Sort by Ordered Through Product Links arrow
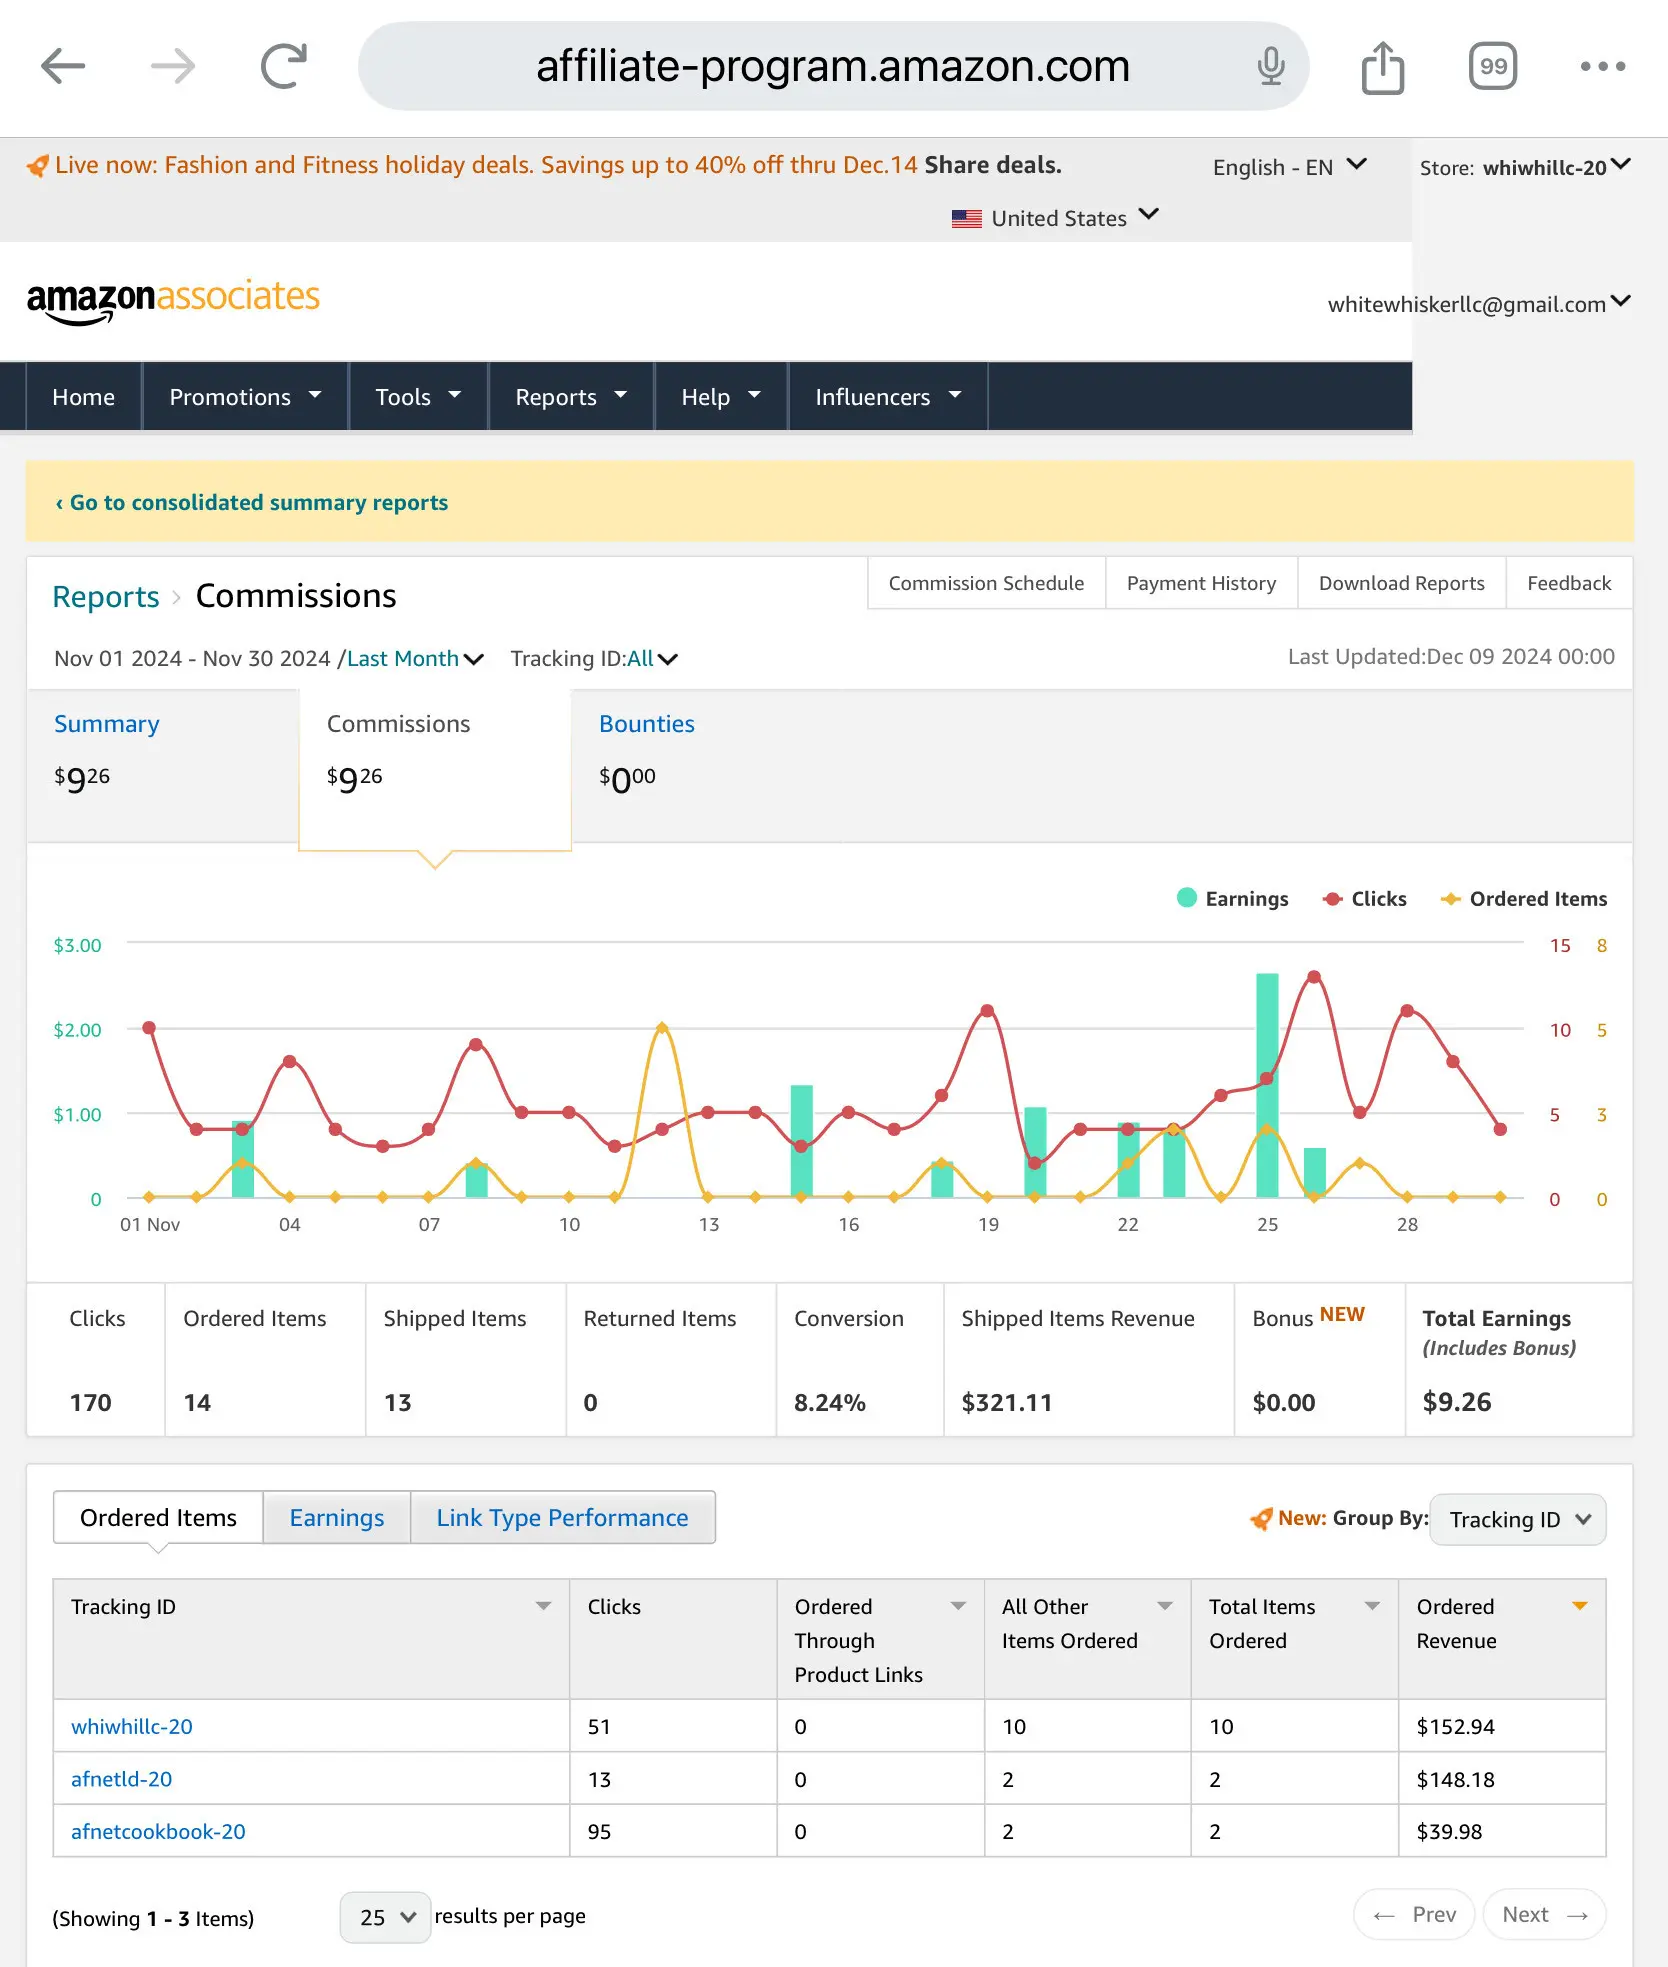This screenshot has width=1668, height=1967. click(958, 1606)
